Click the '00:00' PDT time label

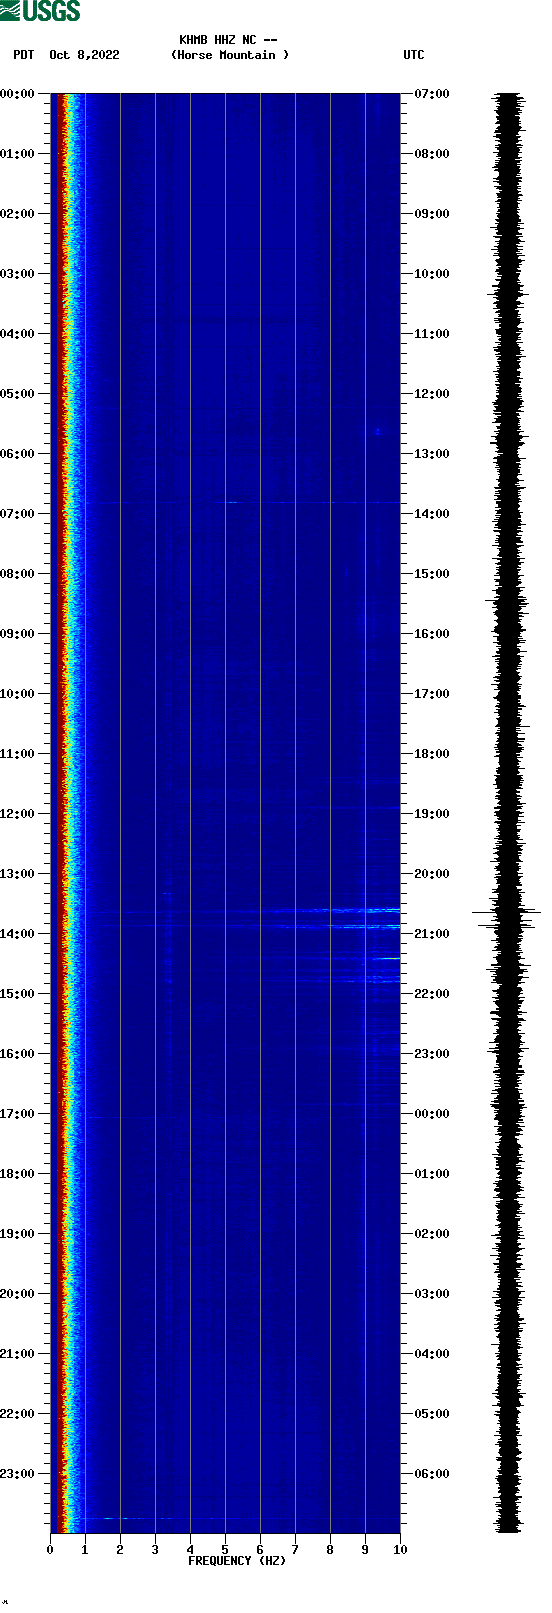tap(18, 94)
